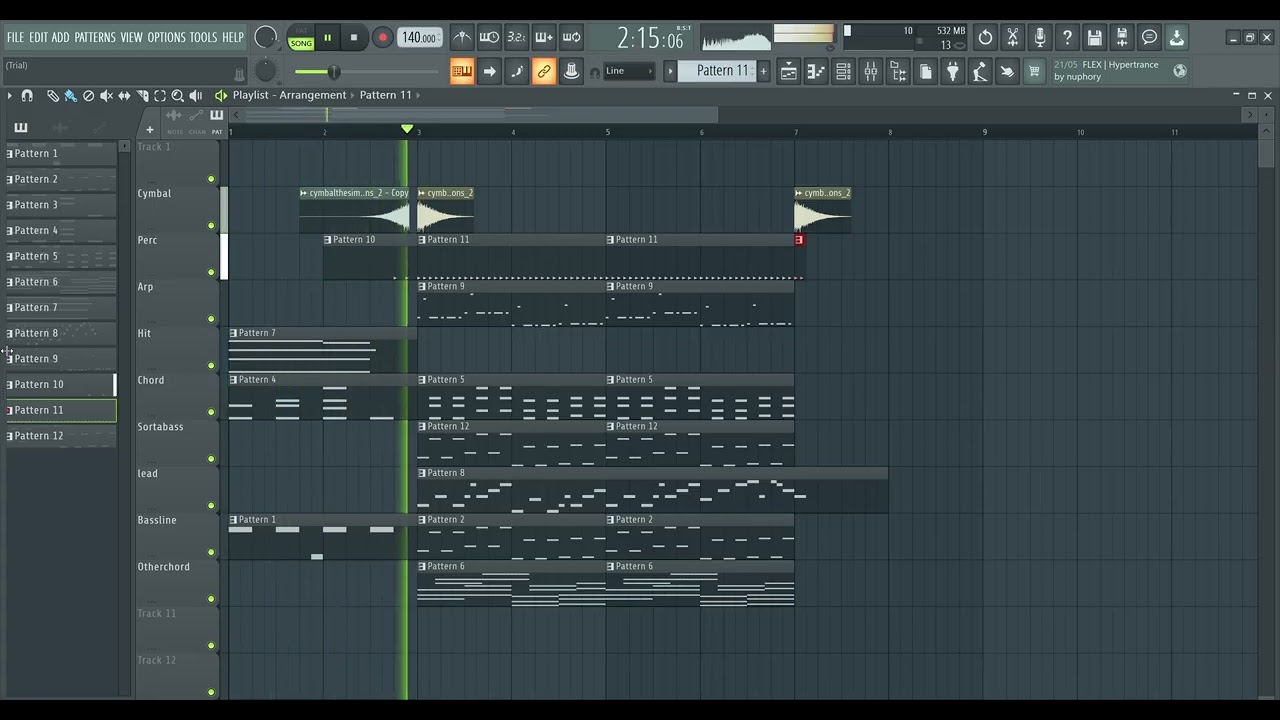Open the Piano roll view icon
1280x720 pixels.
816,71
